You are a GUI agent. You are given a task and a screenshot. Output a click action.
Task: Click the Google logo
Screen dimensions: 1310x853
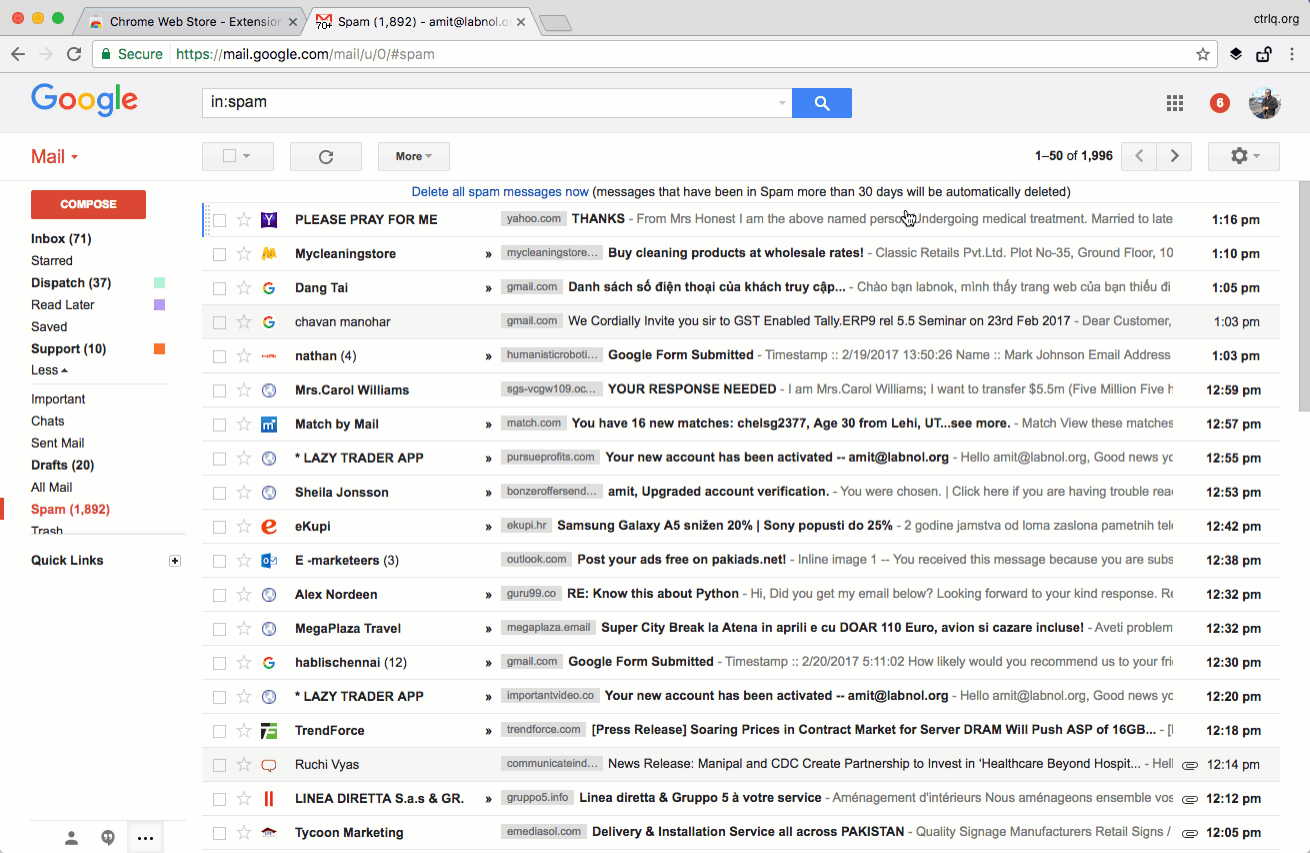coord(85,100)
